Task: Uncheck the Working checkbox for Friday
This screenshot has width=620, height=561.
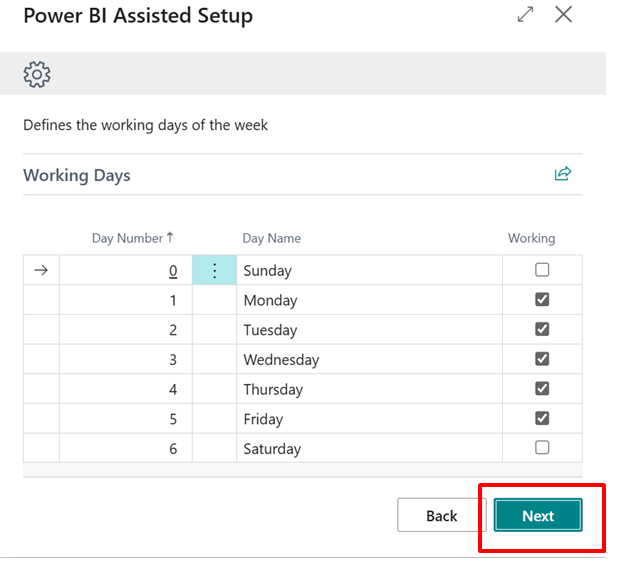Action: pyautogui.click(x=542, y=418)
